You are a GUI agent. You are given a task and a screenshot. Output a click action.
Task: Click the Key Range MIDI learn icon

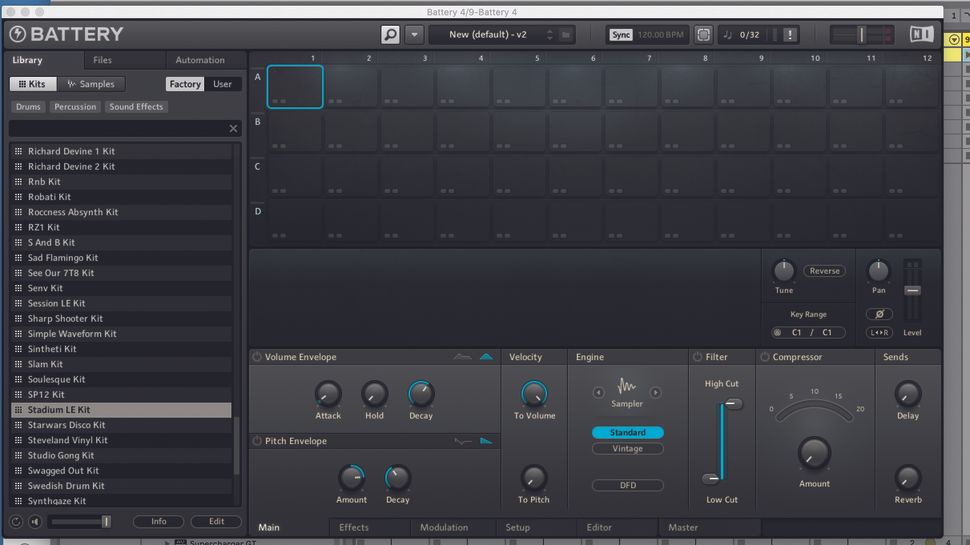point(778,332)
